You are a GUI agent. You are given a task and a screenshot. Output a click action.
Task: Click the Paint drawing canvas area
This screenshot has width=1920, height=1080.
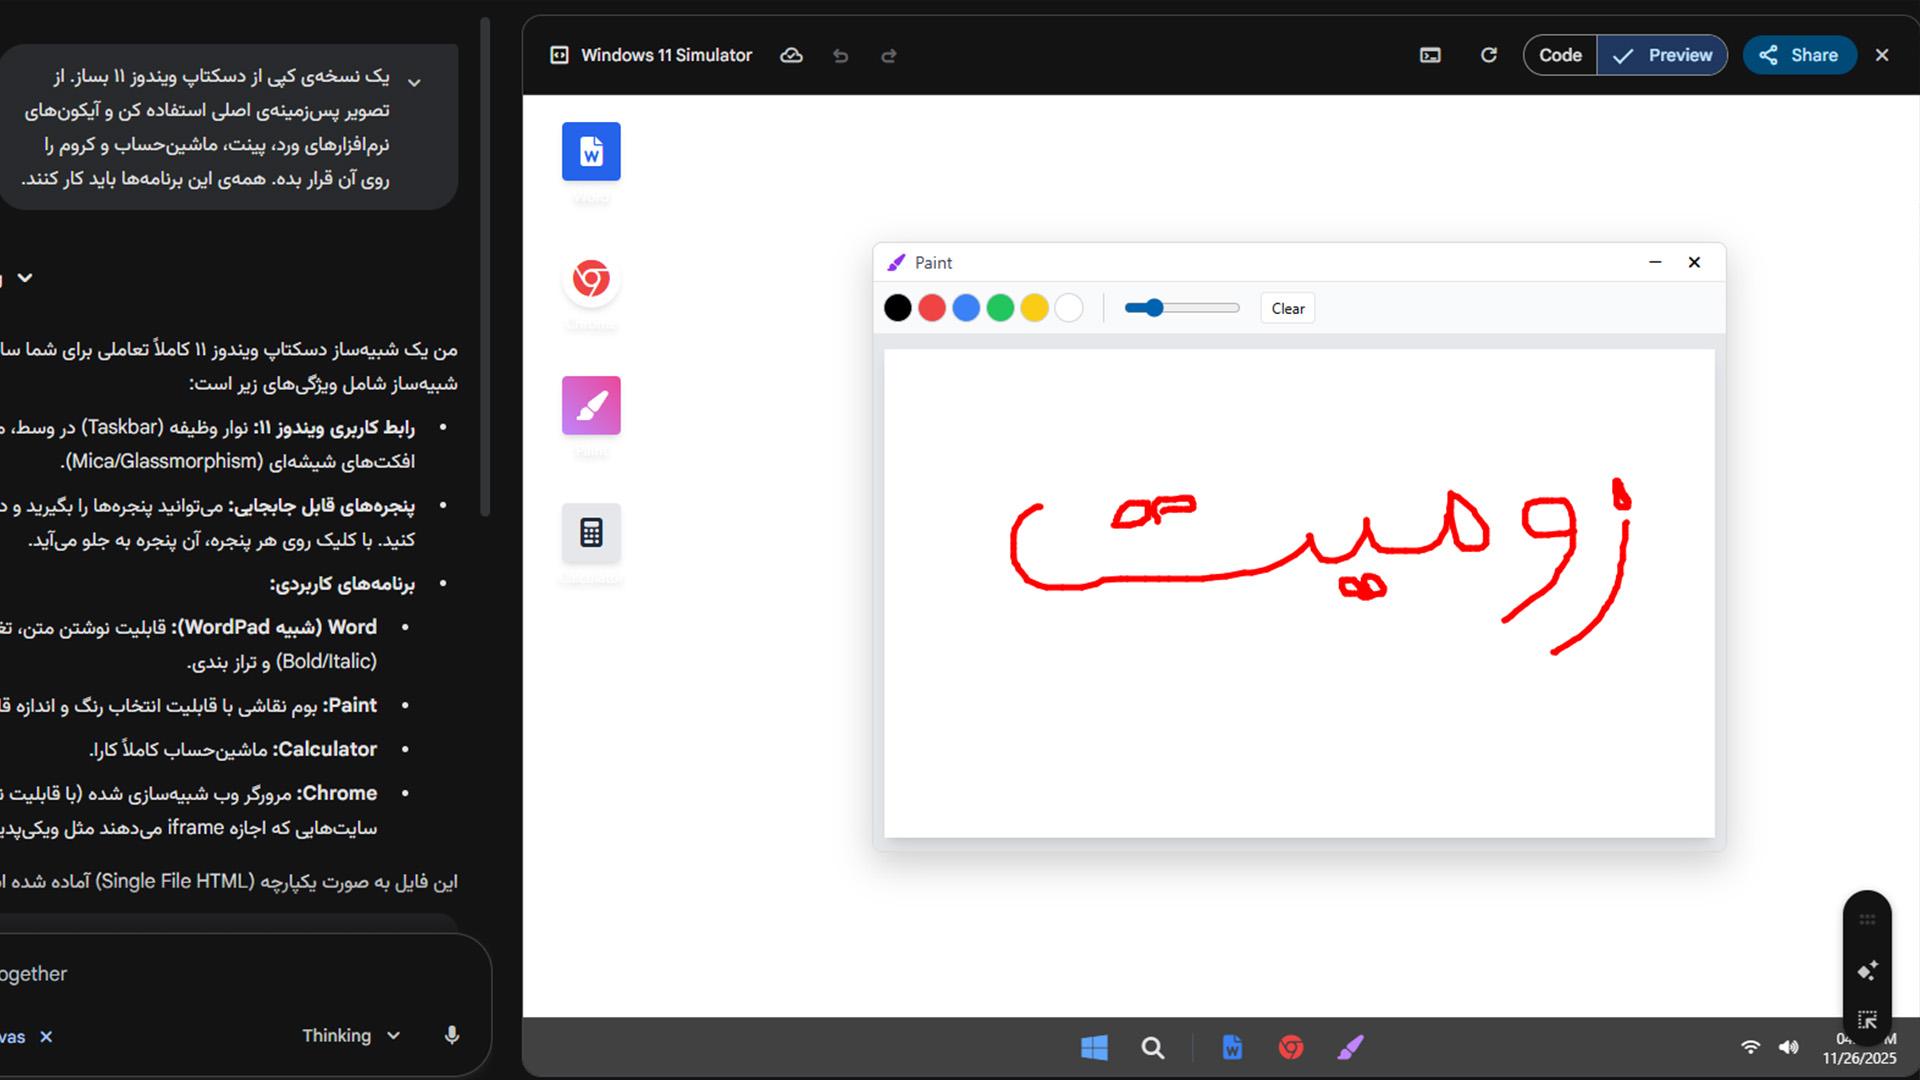(x=1299, y=593)
